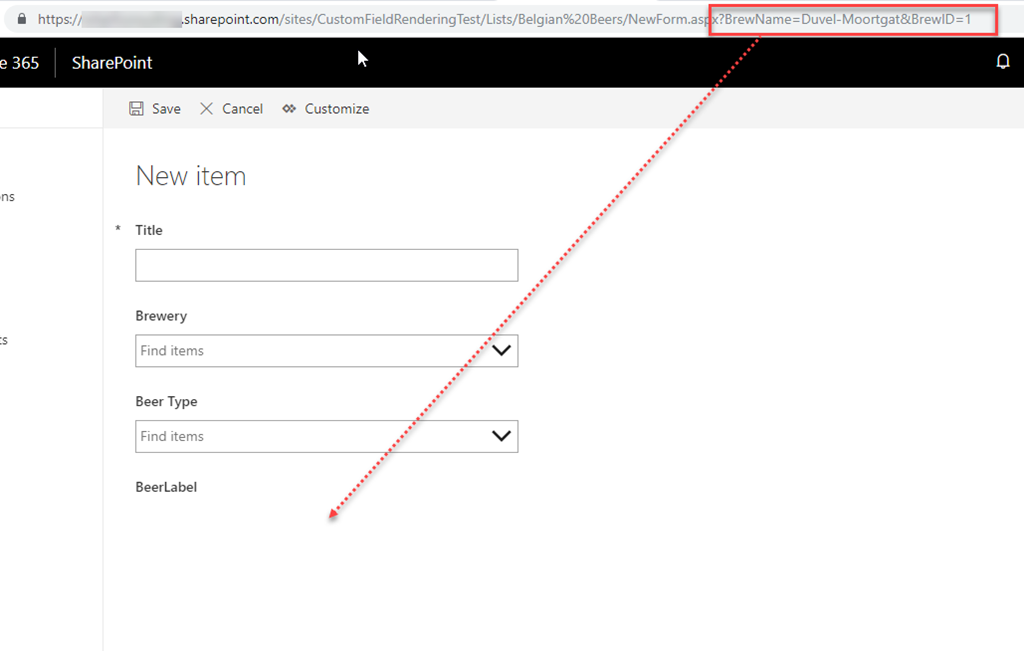Image resolution: width=1024 pixels, height=651 pixels.
Task: Click the X icon beside Cancel
Action: tap(207, 108)
